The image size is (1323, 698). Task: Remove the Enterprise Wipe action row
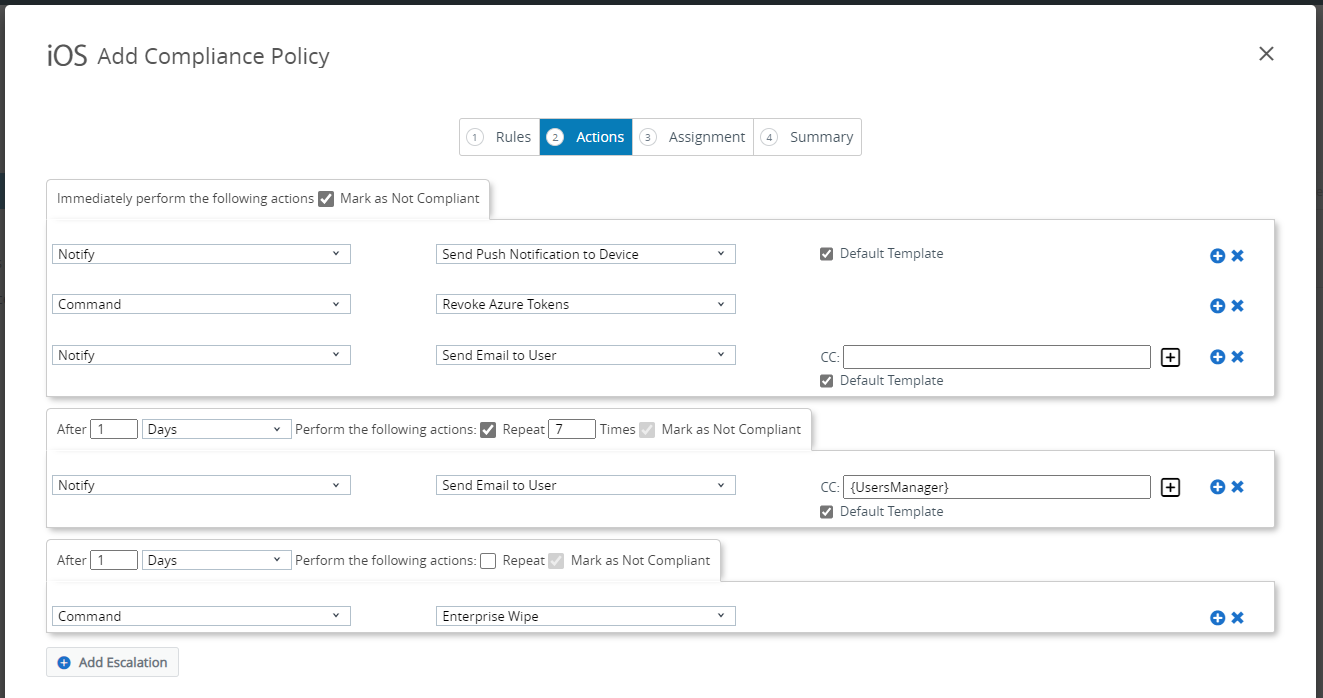(x=1237, y=618)
